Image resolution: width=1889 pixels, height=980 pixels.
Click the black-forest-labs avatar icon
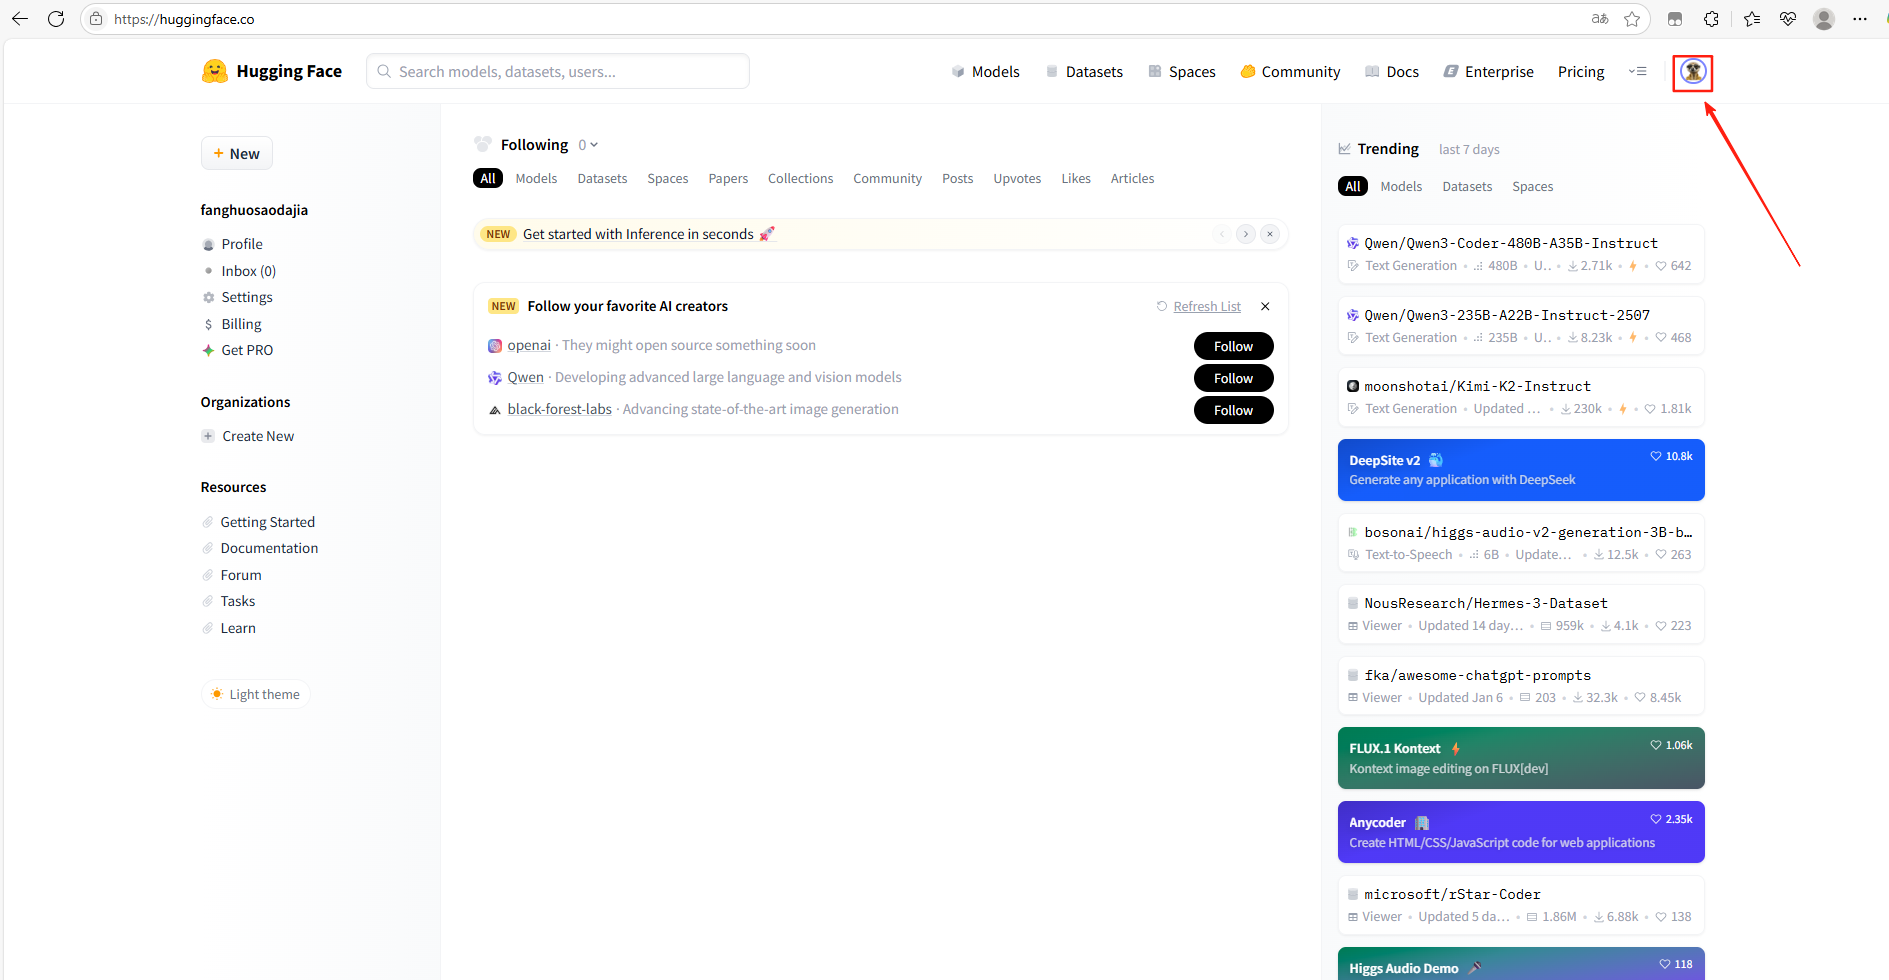[494, 410]
